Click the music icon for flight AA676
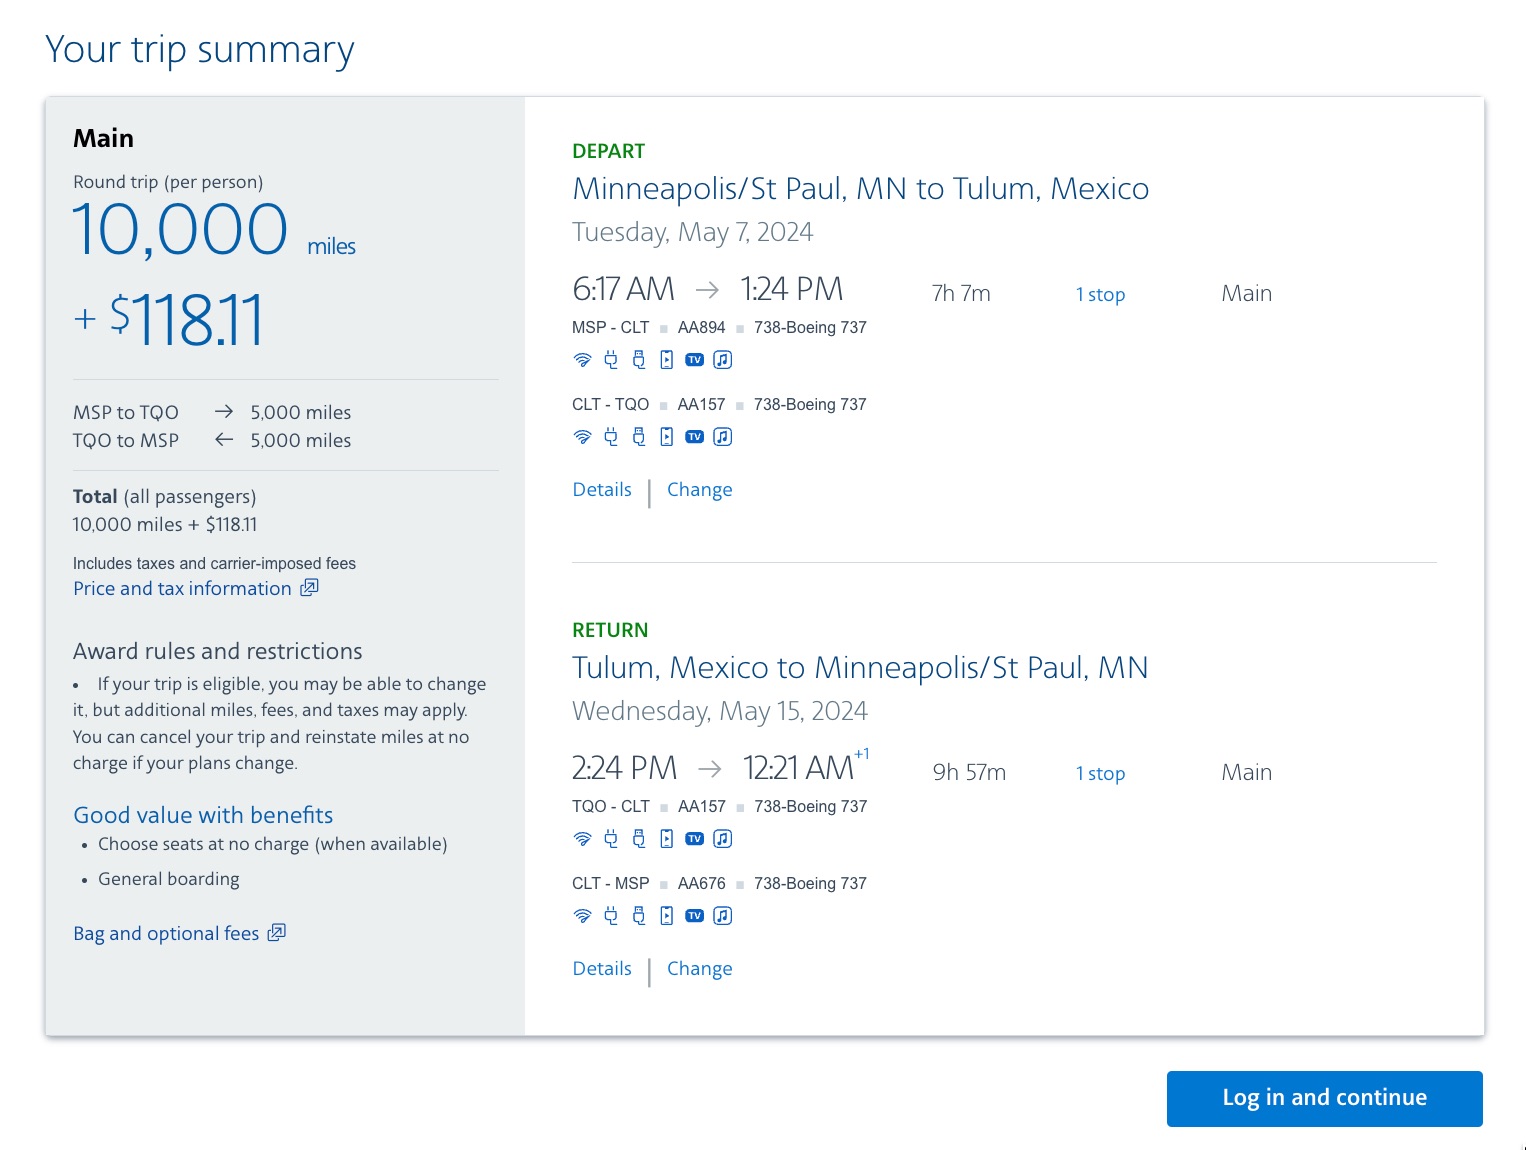Screen dimensions: 1526x1150 pyautogui.click(x=722, y=915)
